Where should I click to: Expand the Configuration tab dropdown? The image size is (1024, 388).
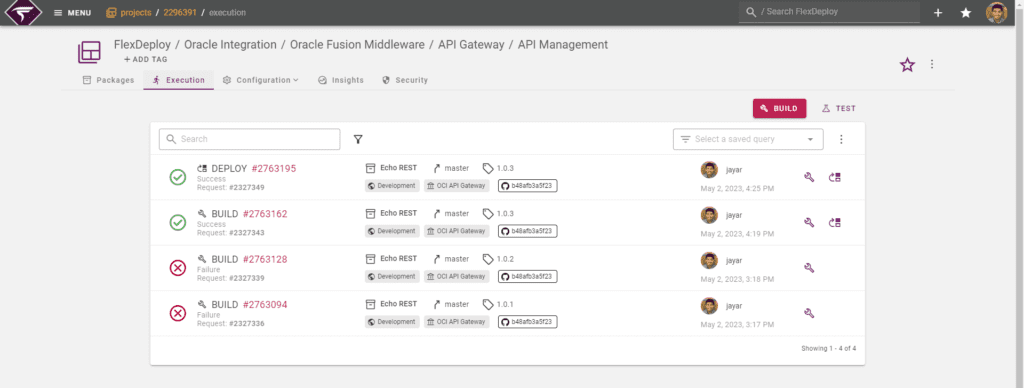(261, 80)
